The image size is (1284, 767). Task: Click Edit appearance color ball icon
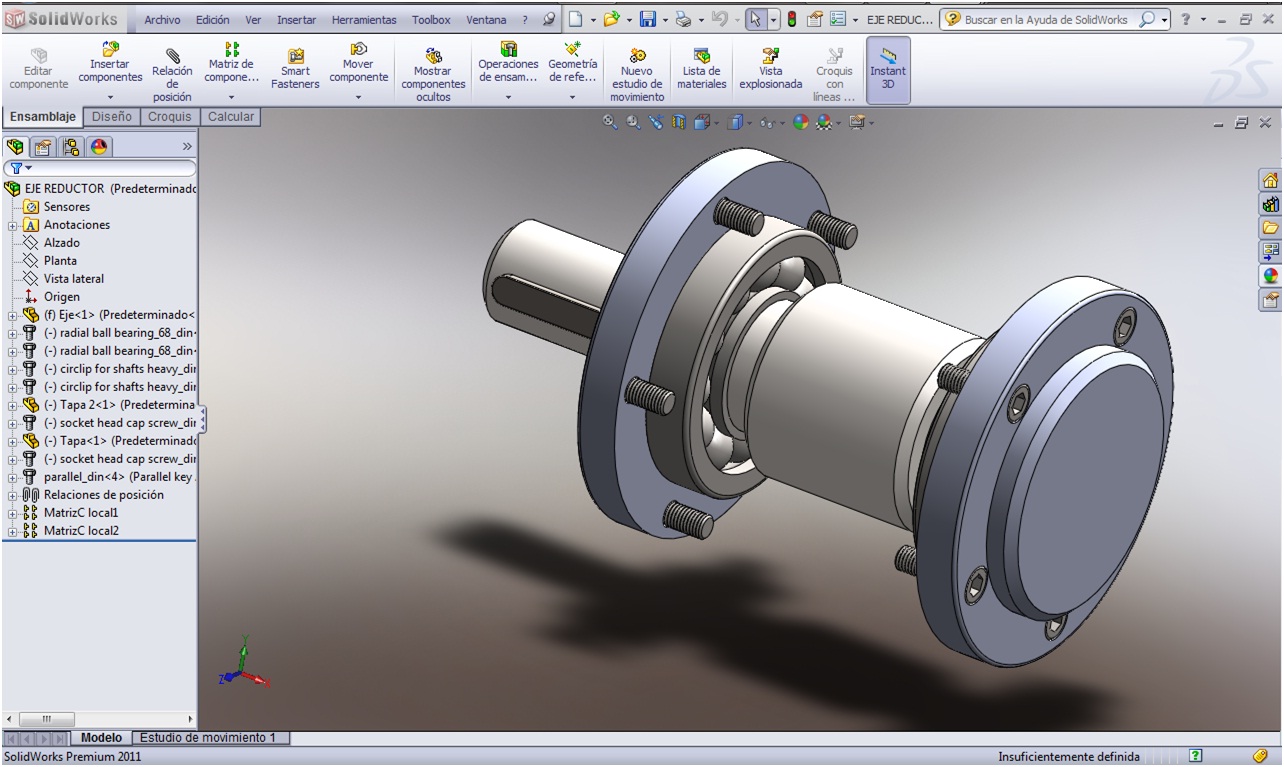[x=800, y=122]
